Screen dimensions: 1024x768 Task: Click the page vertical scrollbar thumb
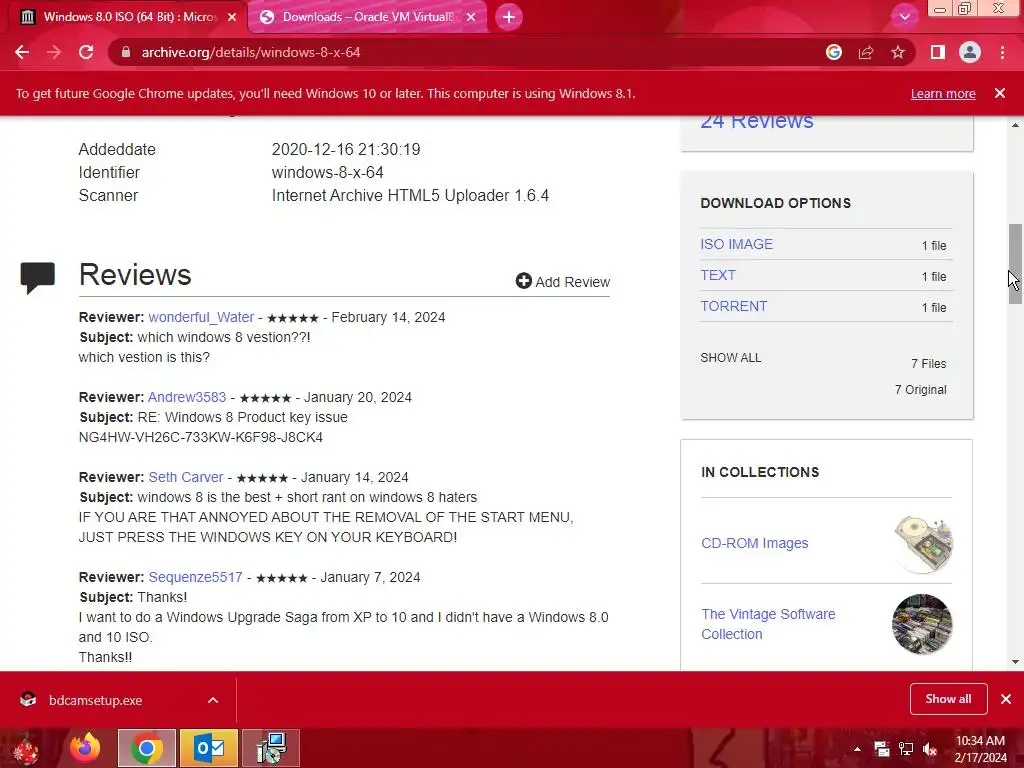(1015, 264)
